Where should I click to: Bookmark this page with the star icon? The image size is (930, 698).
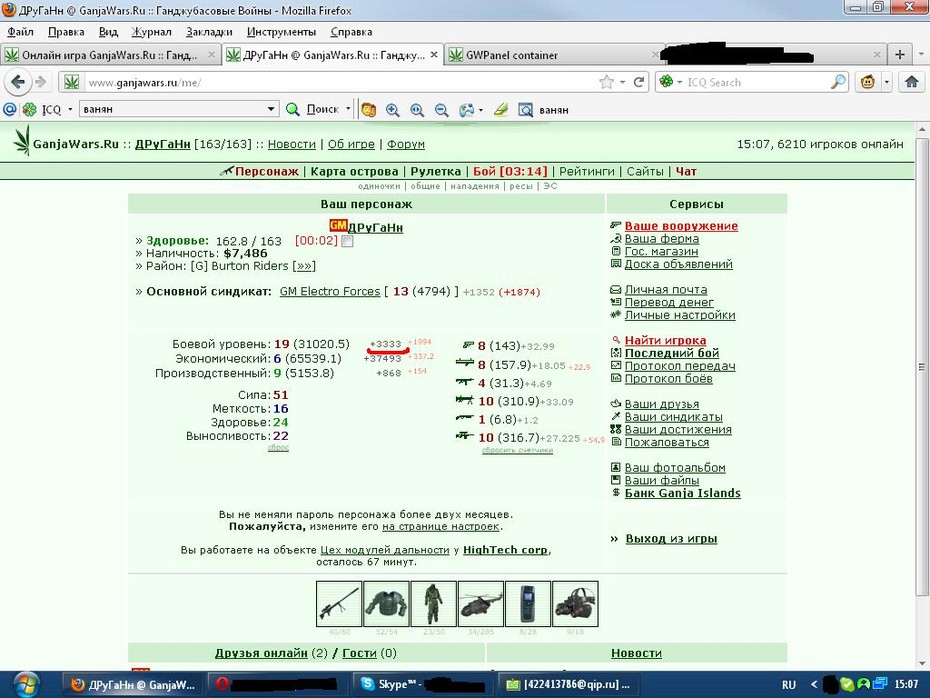pos(606,82)
